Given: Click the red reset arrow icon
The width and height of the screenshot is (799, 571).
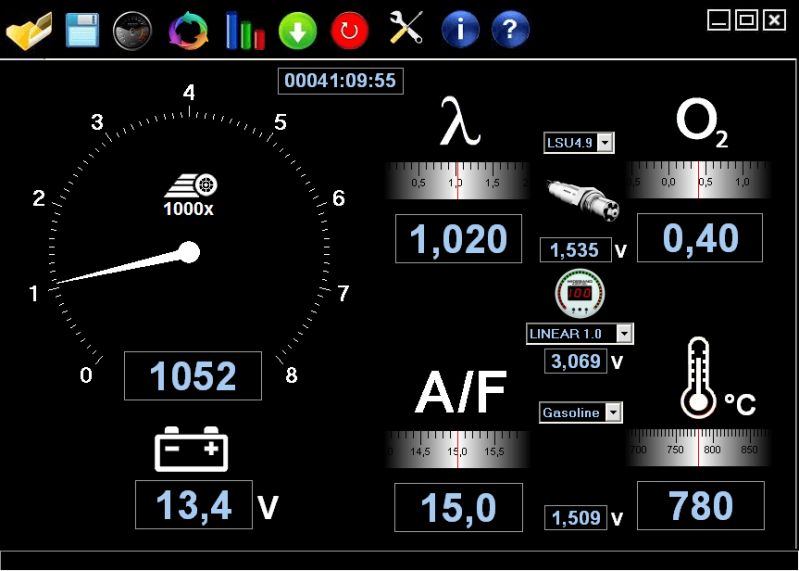Looking at the screenshot, I should [x=350, y=31].
